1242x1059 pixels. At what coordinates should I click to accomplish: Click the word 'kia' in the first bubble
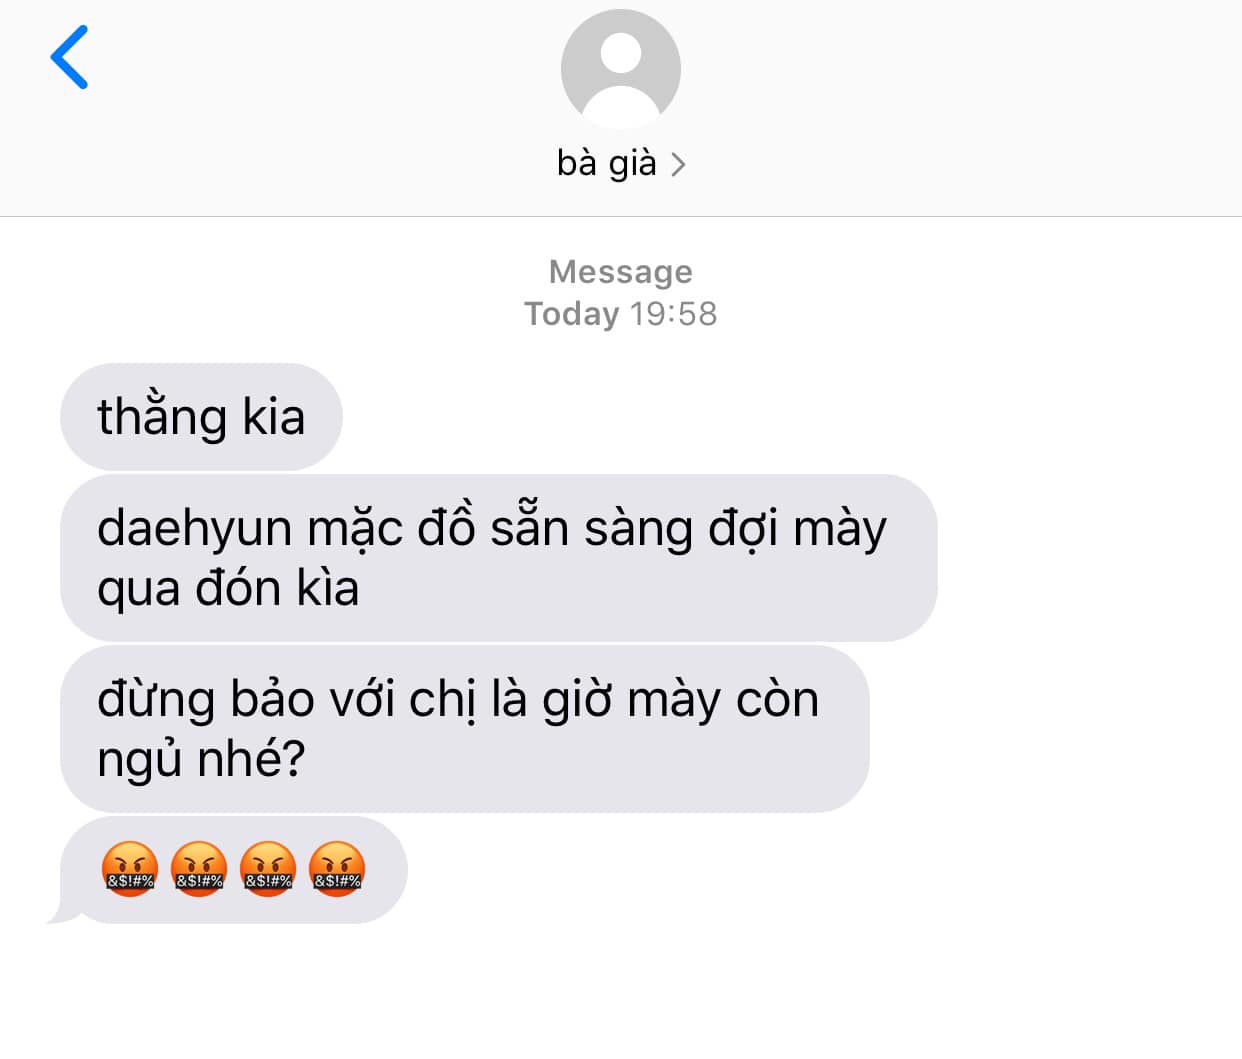point(273,417)
